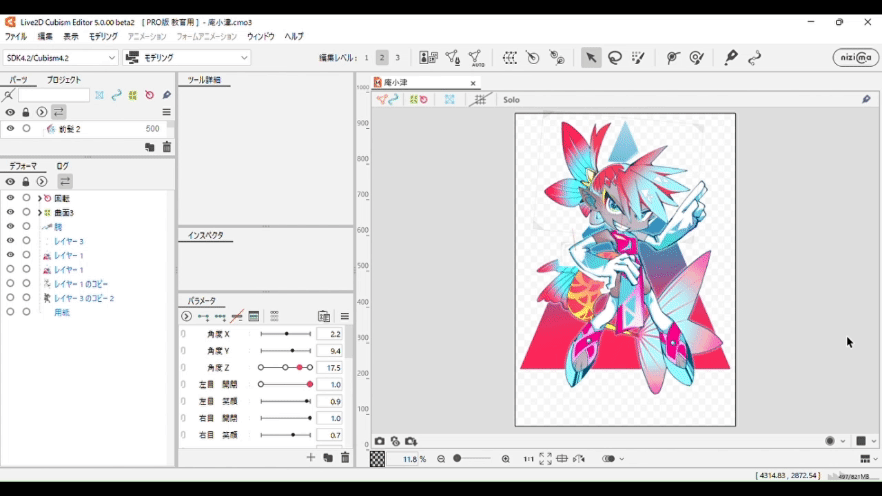Click the AUTO mesh generator icon
This screenshot has height=496, width=882.
tap(476, 57)
